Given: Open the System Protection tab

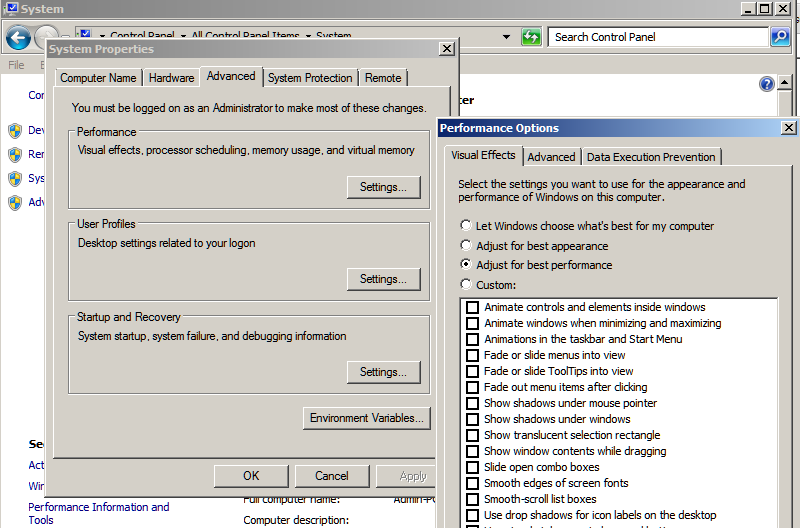Looking at the screenshot, I should (x=310, y=78).
